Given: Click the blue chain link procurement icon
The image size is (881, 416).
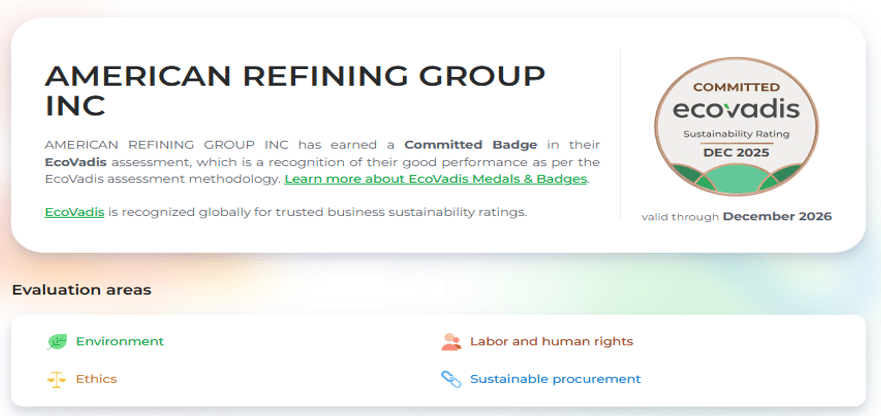Looking at the screenshot, I should pyautogui.click(x=450, y=379).
